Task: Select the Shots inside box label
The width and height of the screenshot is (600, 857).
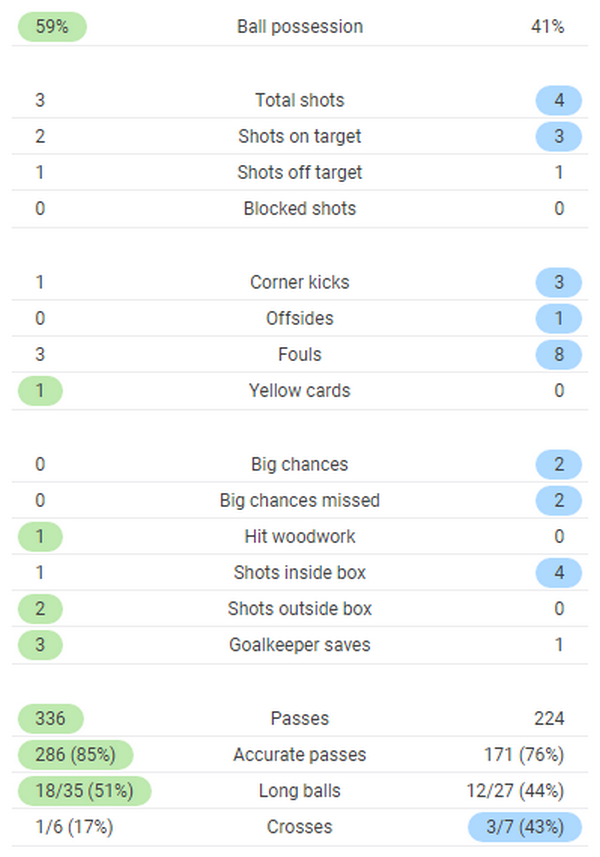Action: [300, 572]
